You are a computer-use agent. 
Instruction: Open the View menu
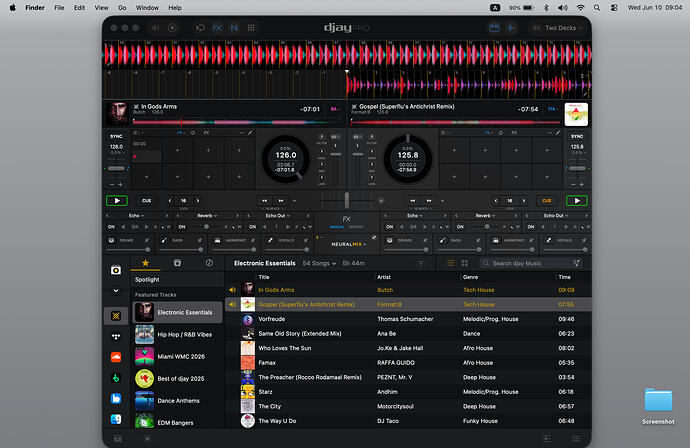click(x=101, y=7)
